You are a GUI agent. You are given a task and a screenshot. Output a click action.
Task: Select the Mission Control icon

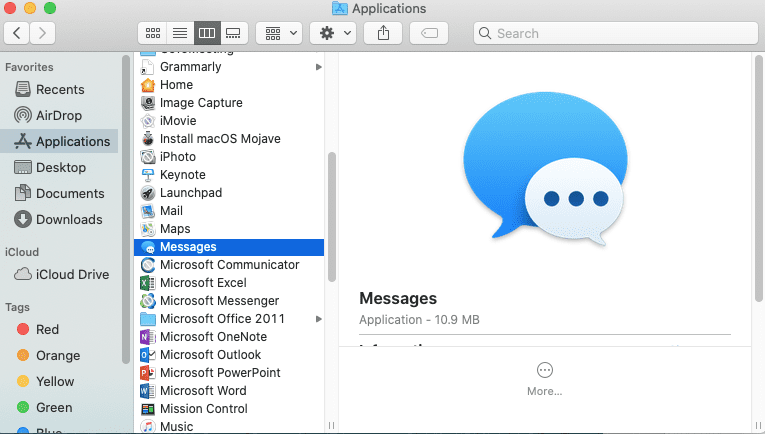[x=148, y=409]
